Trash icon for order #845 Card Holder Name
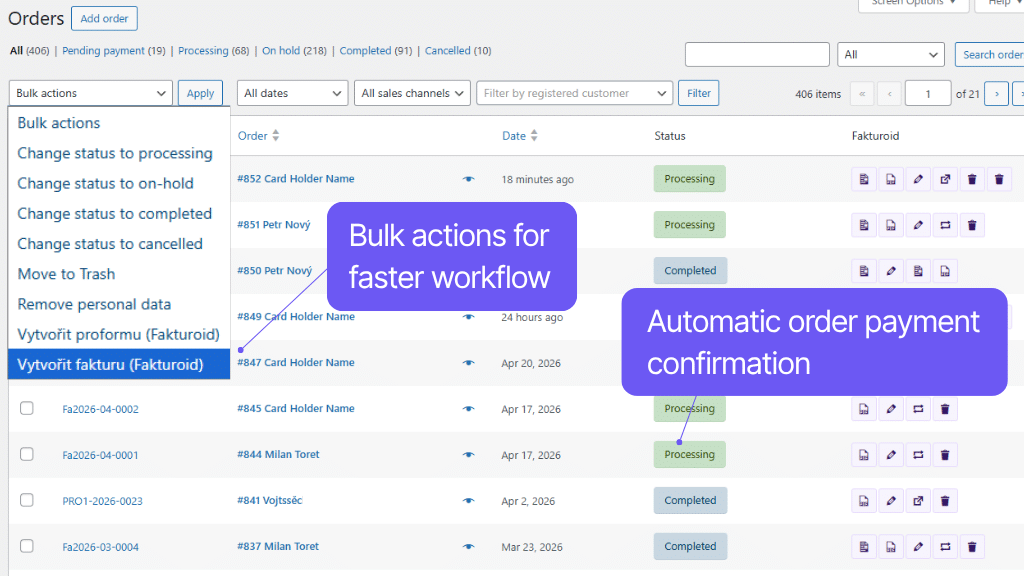 pyautogui.click(x=945, y=409)
